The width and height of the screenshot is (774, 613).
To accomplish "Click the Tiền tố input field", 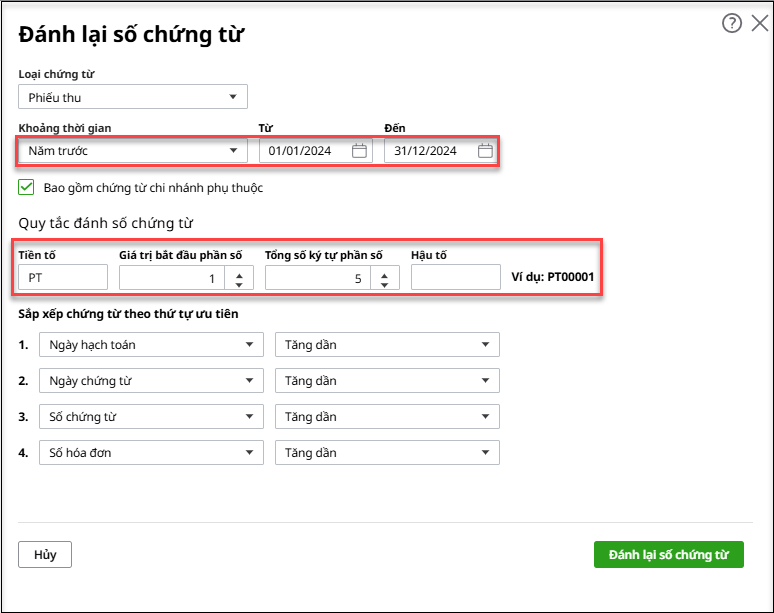I will coord(63,278).
